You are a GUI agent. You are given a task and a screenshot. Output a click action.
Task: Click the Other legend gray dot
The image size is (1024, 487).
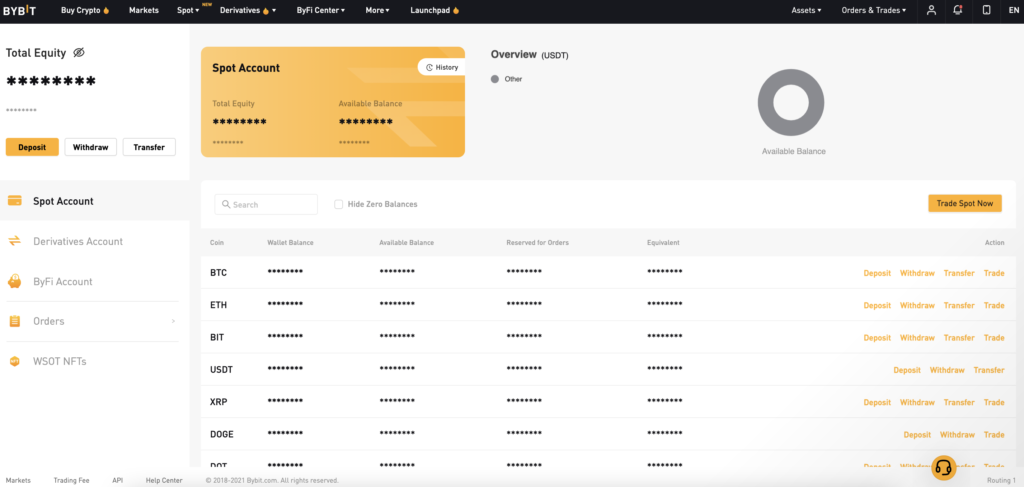(x=494, y=79)
